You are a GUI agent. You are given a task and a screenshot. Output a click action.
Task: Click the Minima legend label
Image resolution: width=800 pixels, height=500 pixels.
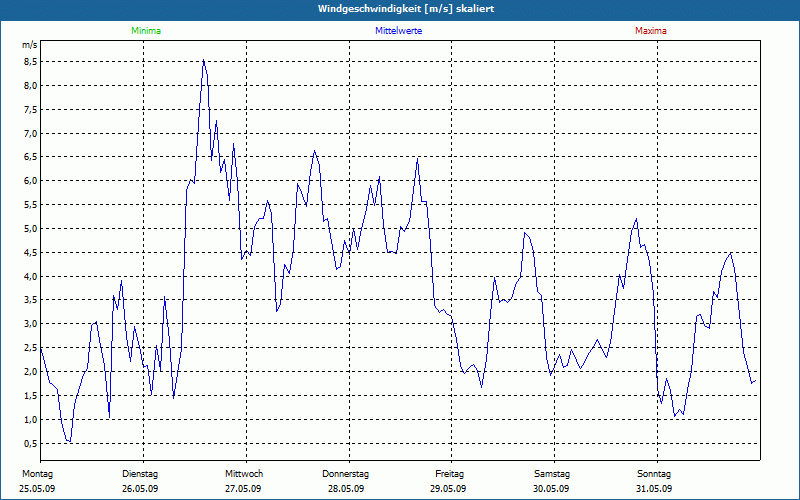(x=146, y=31)
